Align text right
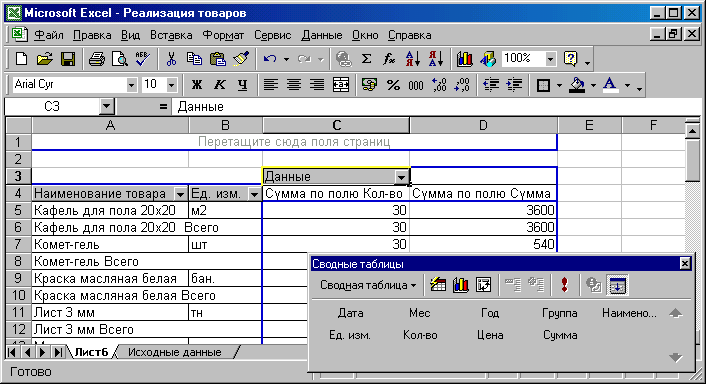Screen dimensions: 706x384 (x=317, y=85)
